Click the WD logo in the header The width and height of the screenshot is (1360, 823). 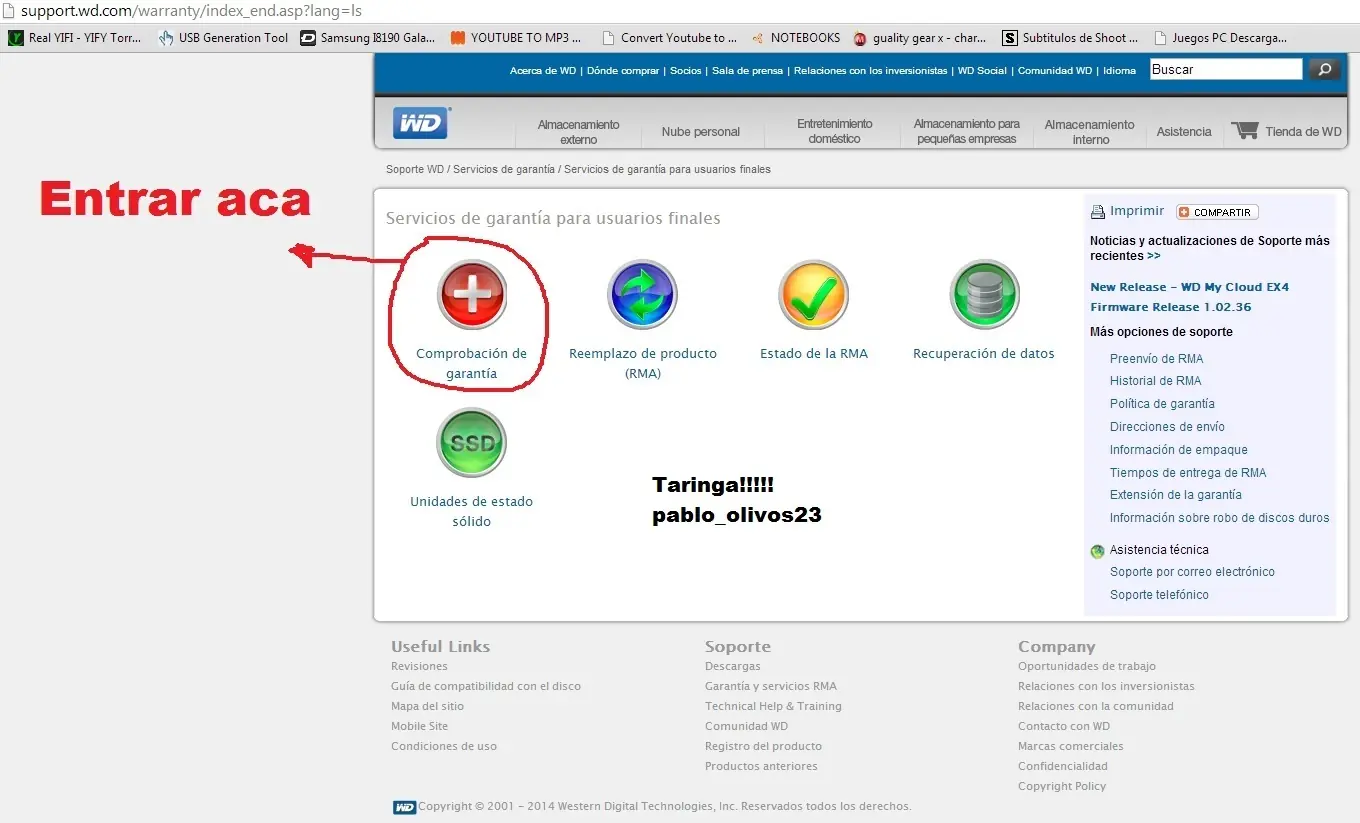421,123
